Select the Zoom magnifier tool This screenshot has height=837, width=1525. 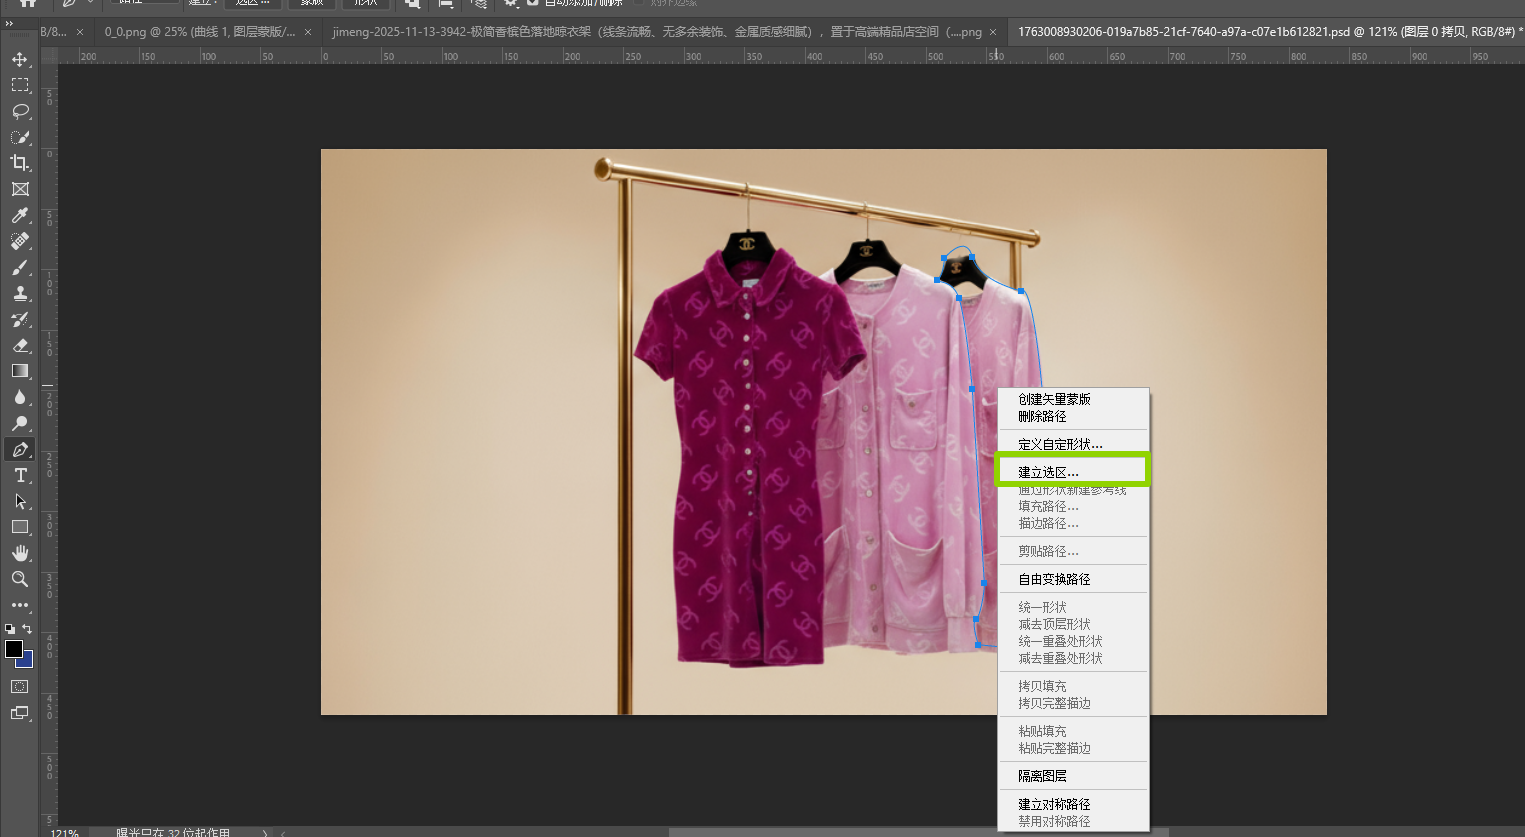pyautogui.click(x=20, y=579)
